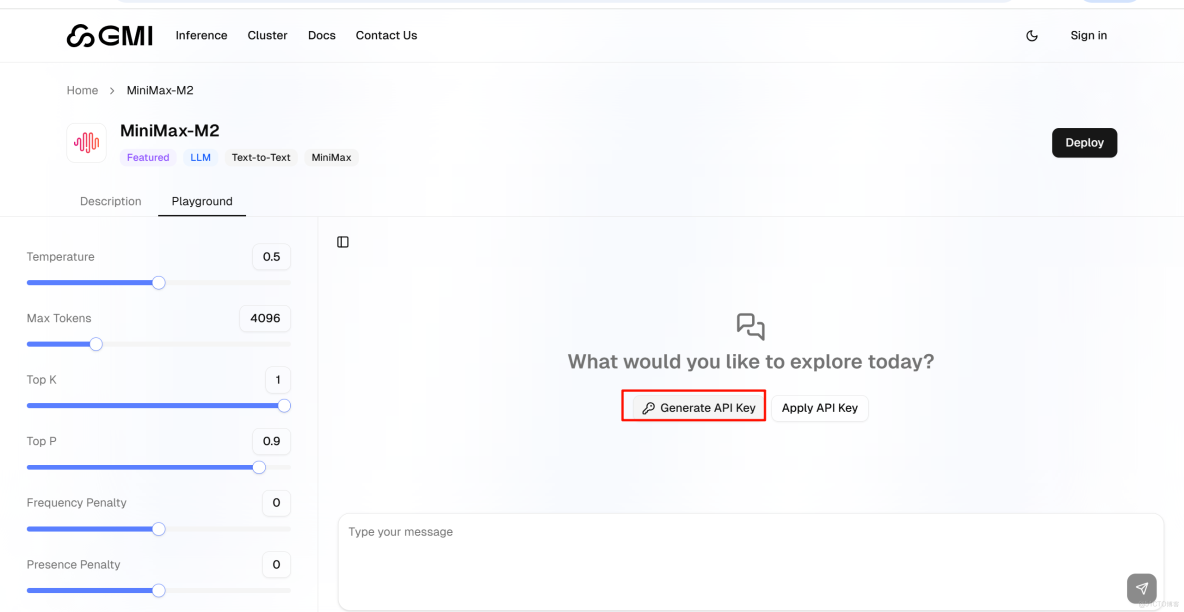Click the MiniMax-M2 waveform model icon

click(x=86, y=142)
